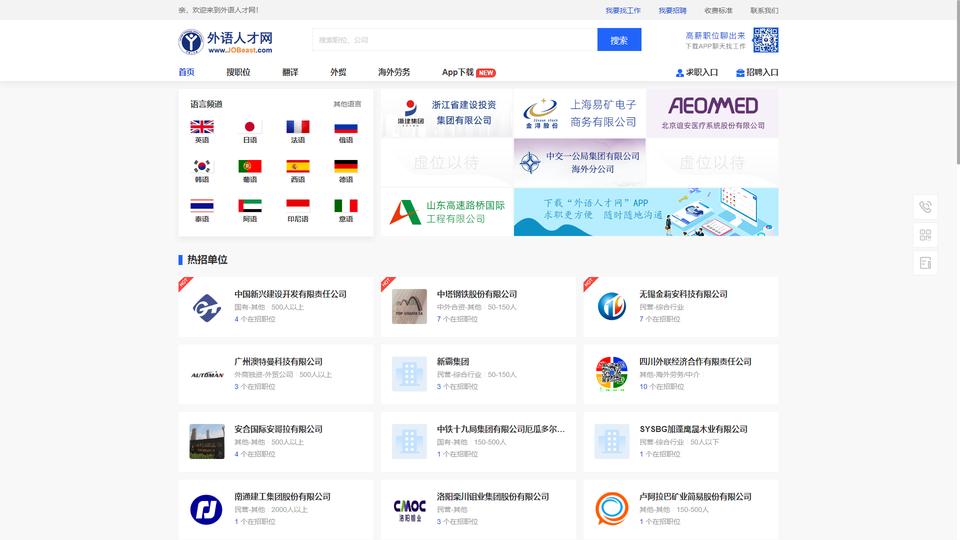Open the phone contact icon in the right sidebar
The width and height of the screenshot is (960, 540).
coord(925,207)
